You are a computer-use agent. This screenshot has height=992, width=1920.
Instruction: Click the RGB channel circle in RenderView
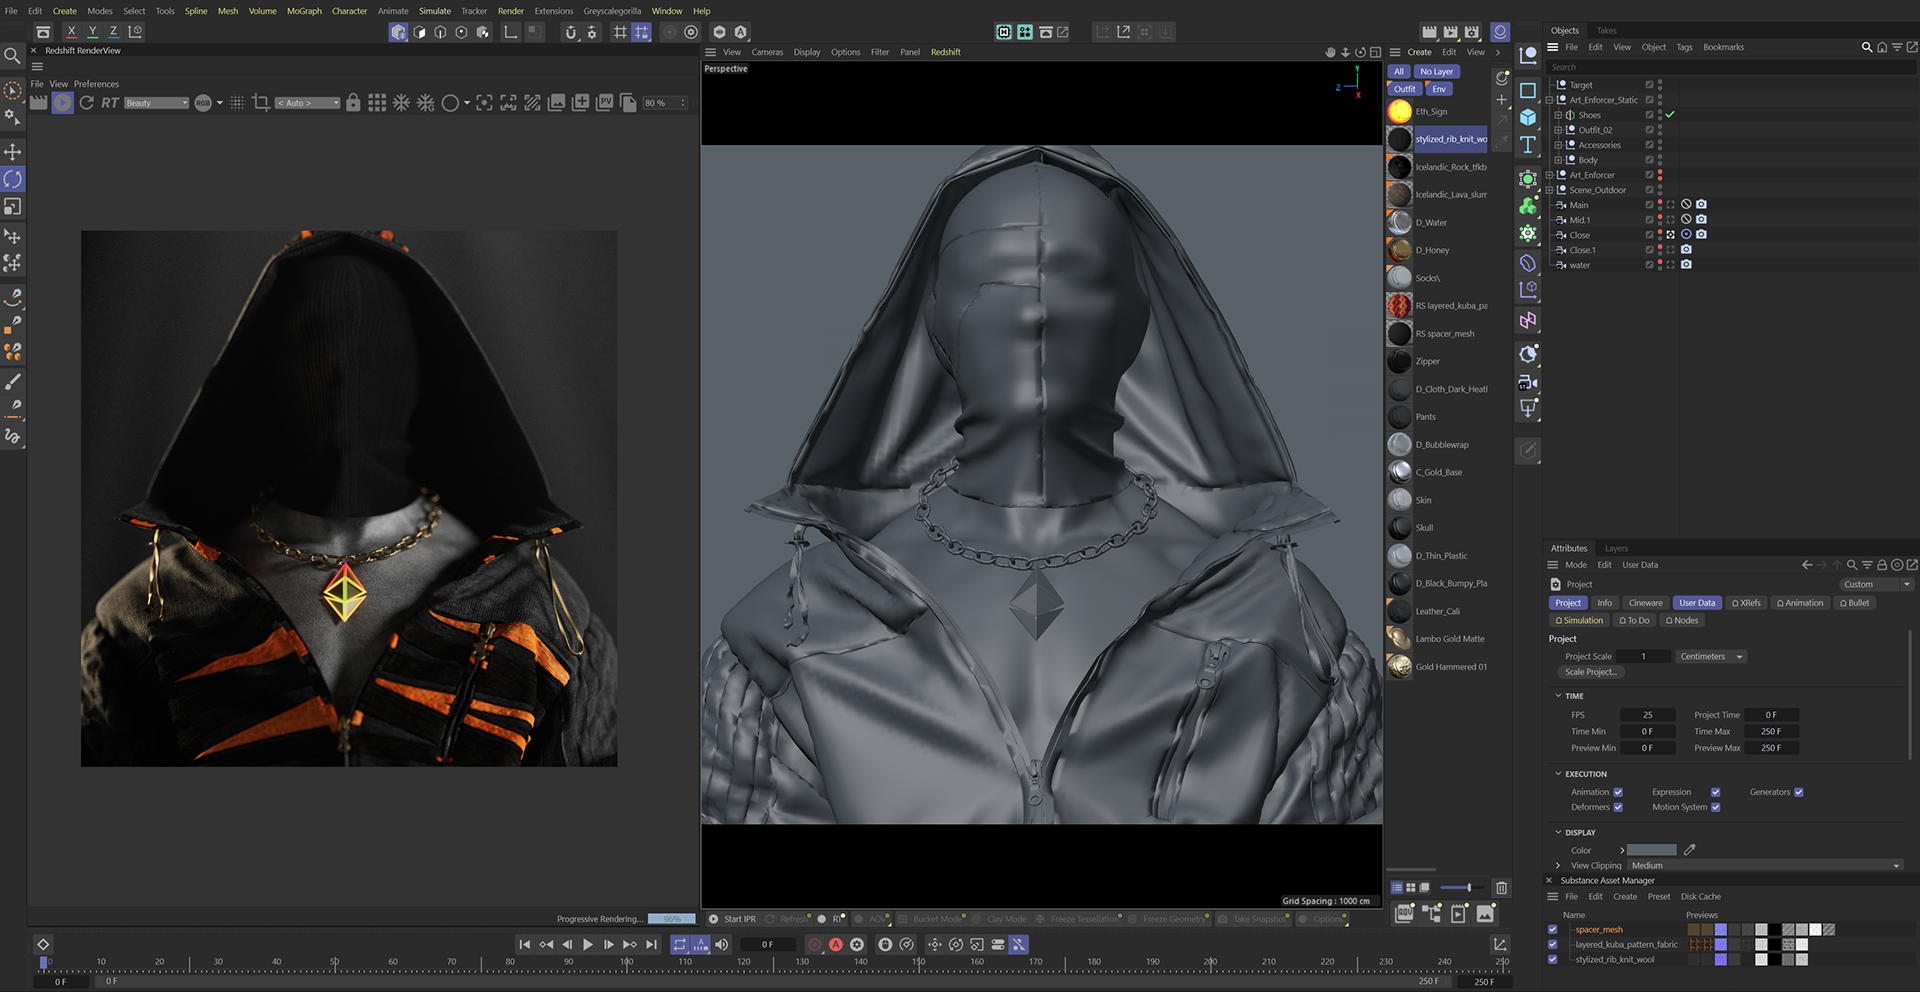click(203, 103)
